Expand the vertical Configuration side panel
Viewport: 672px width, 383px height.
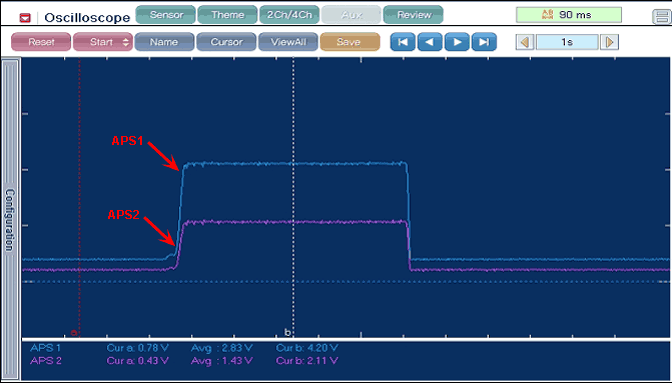point(10,219)
